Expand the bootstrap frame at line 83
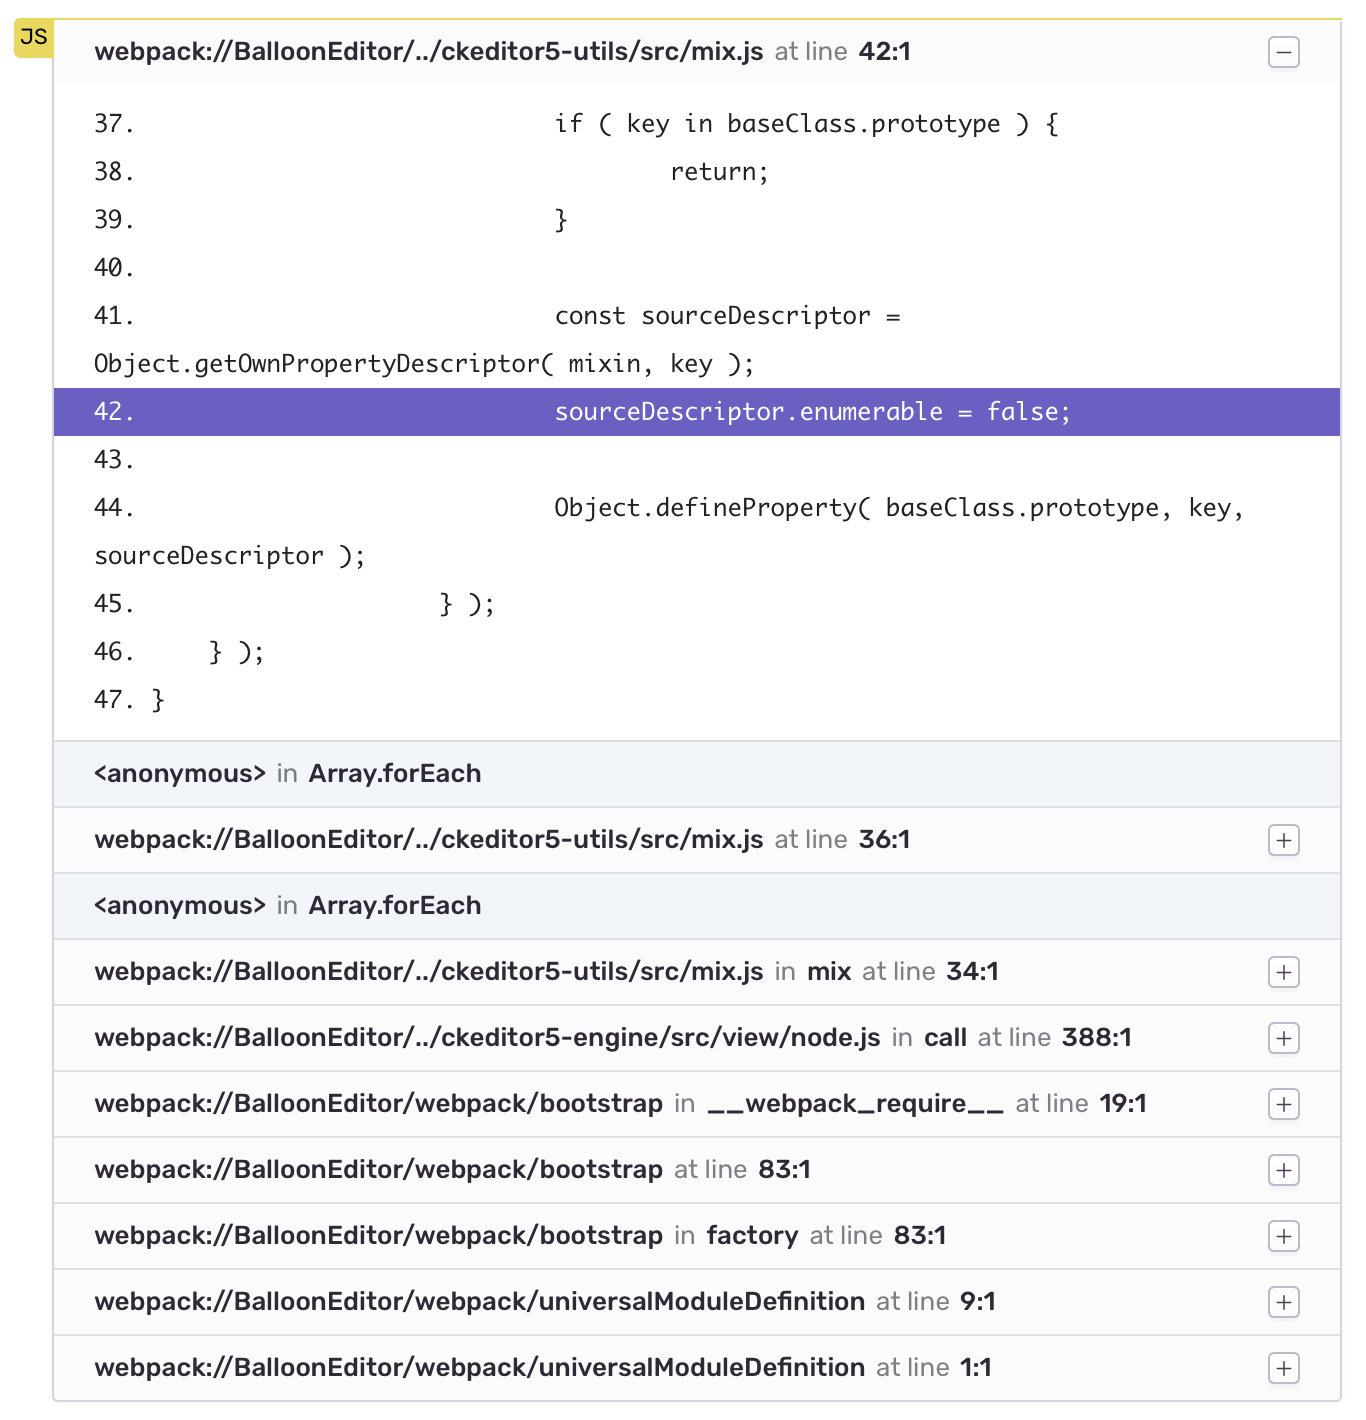 pos(1284,1170)
